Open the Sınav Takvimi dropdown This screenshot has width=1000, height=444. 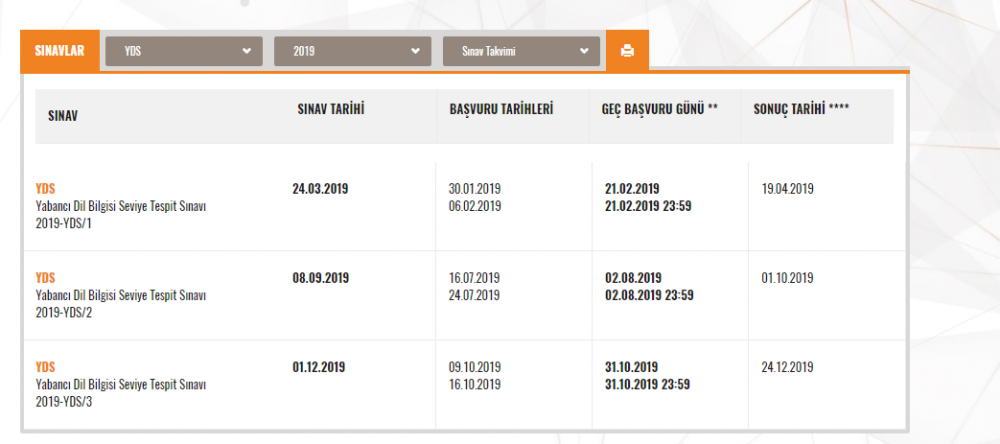(x=522, y=51)
